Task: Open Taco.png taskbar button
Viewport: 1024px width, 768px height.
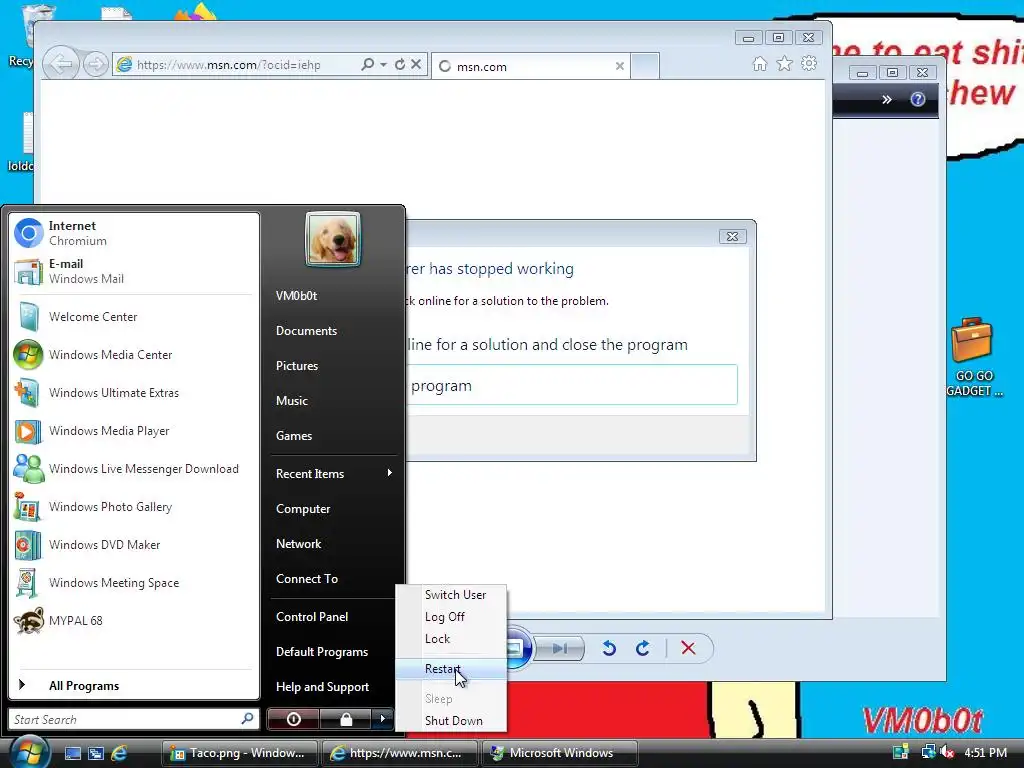Action: click(240, 753)
